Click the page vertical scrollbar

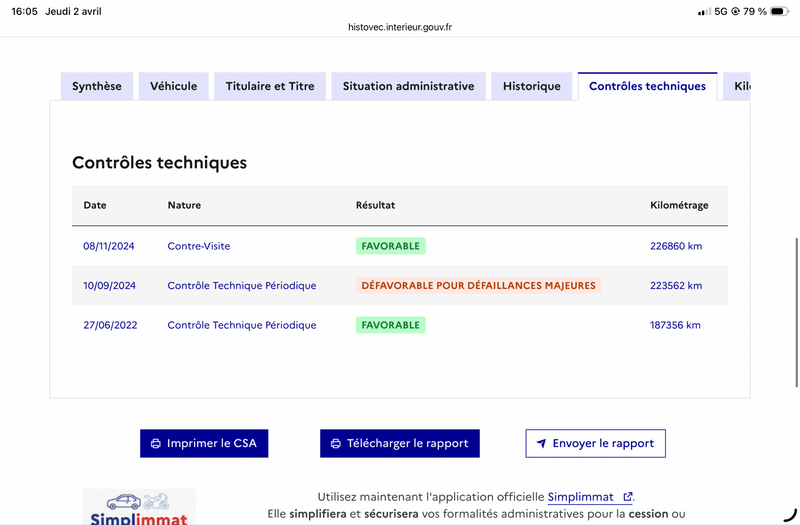[796, 312]
